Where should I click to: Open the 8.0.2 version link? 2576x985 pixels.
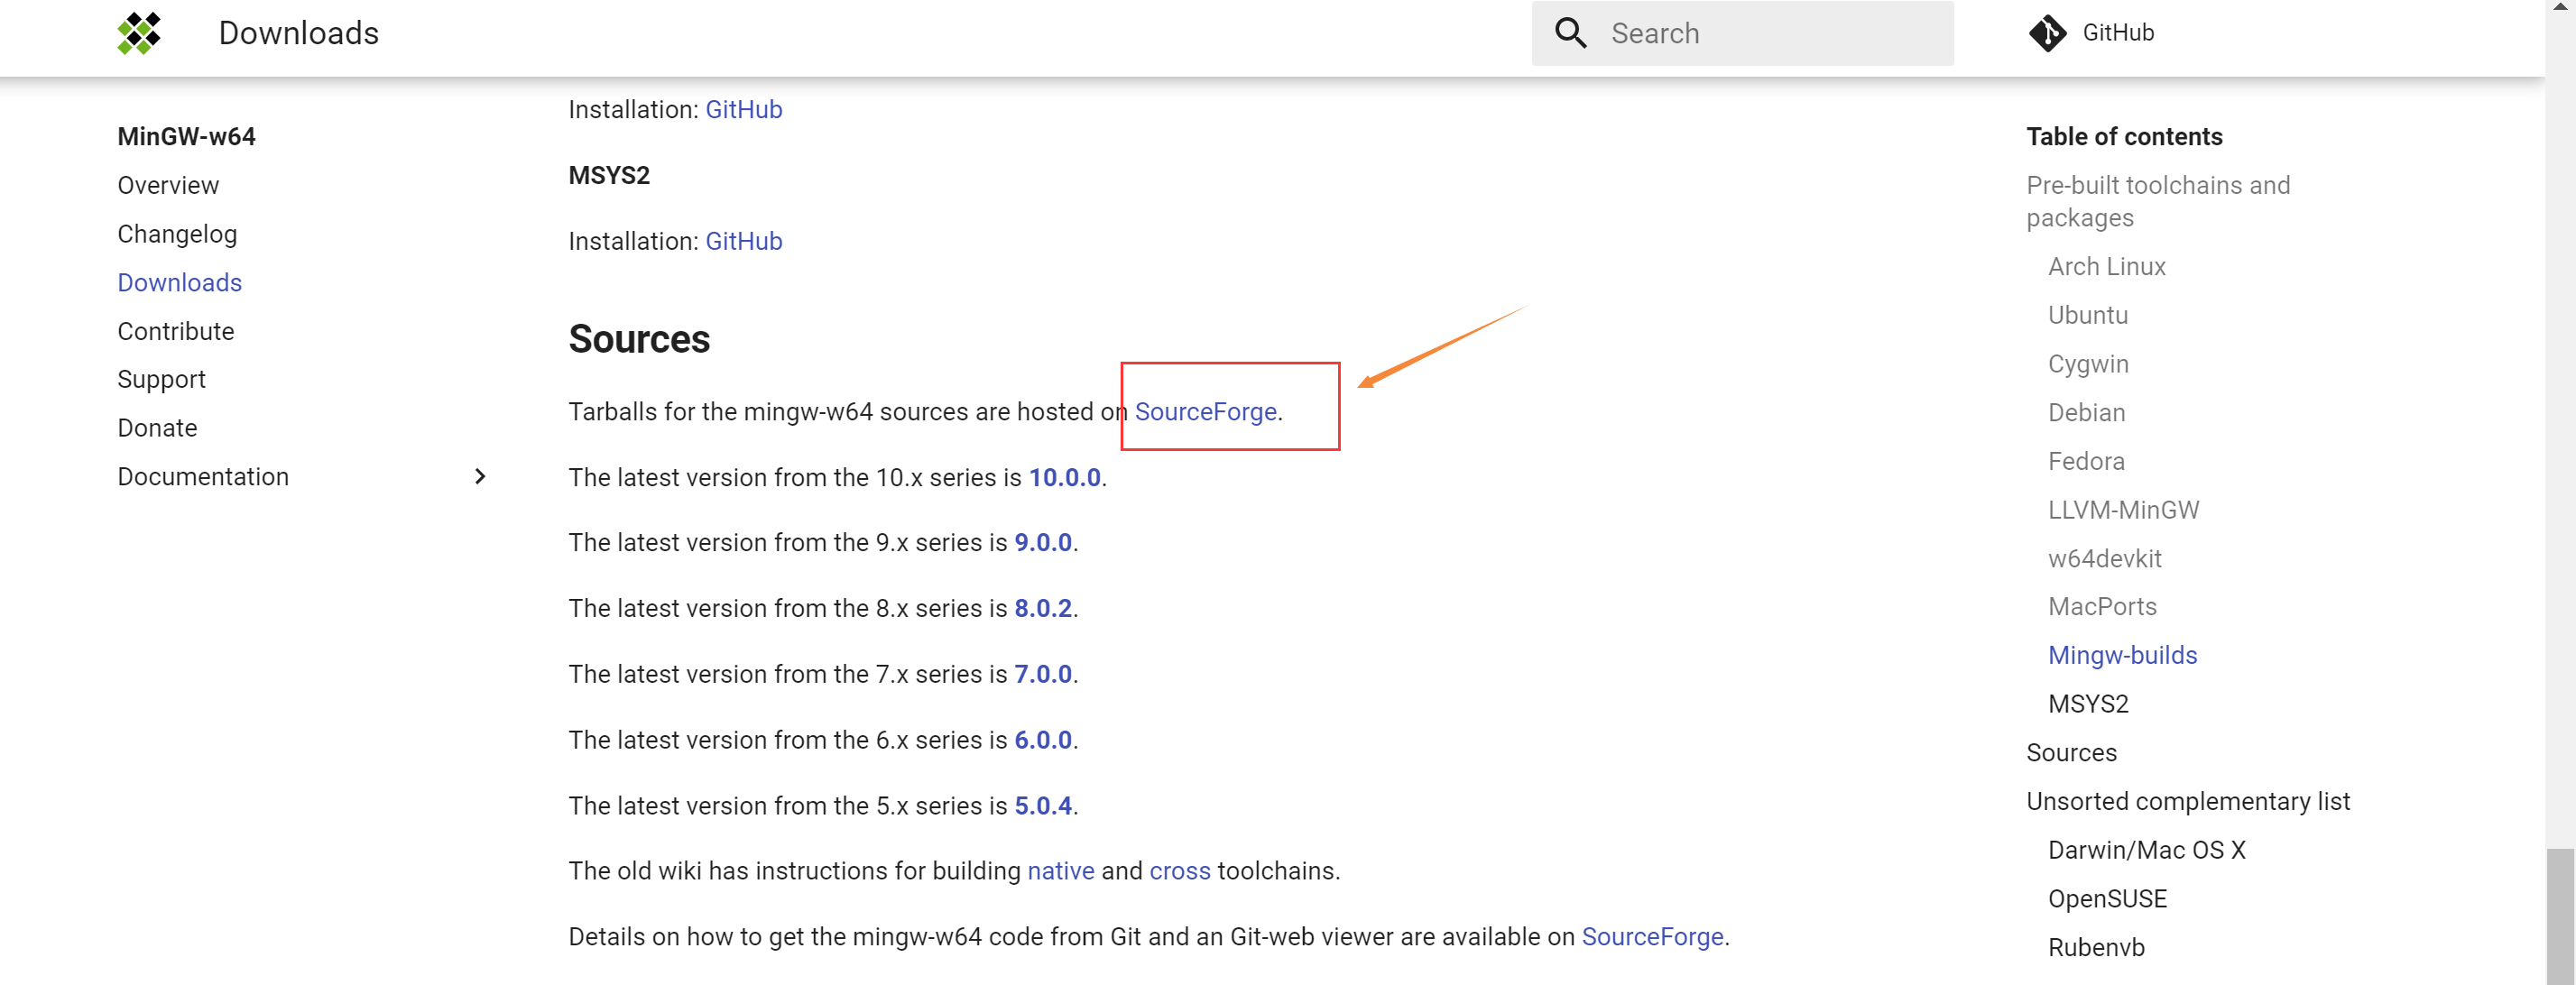coord(1042,609)
